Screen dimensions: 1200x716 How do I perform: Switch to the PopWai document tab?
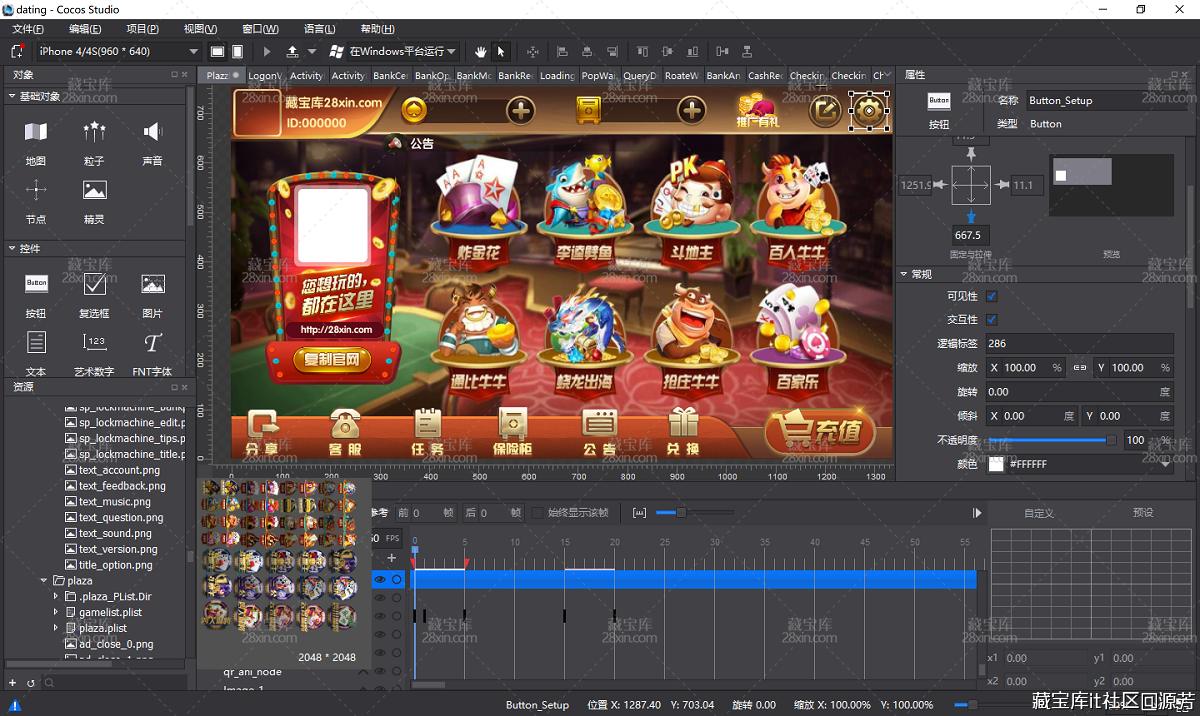599,75
